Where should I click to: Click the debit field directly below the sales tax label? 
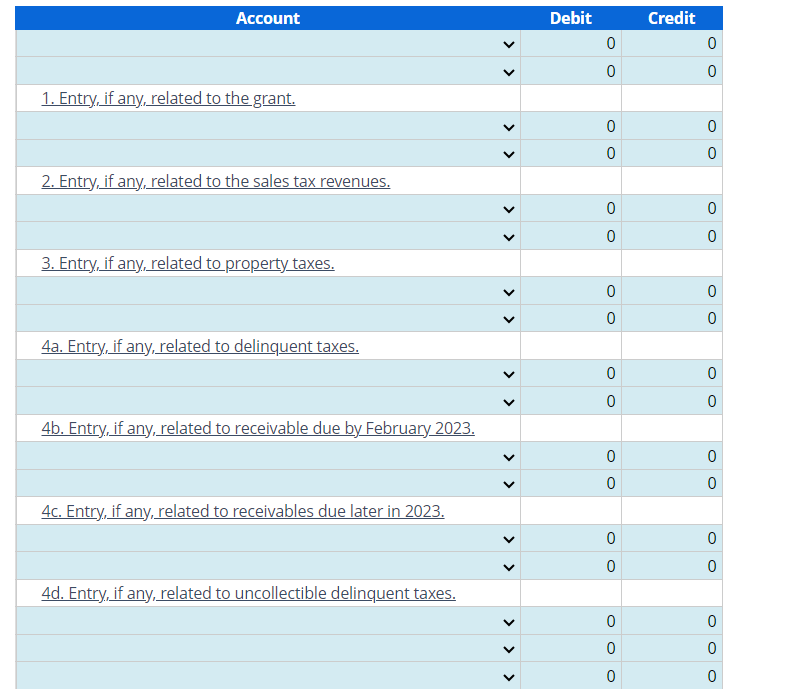[x=571, y=208]
